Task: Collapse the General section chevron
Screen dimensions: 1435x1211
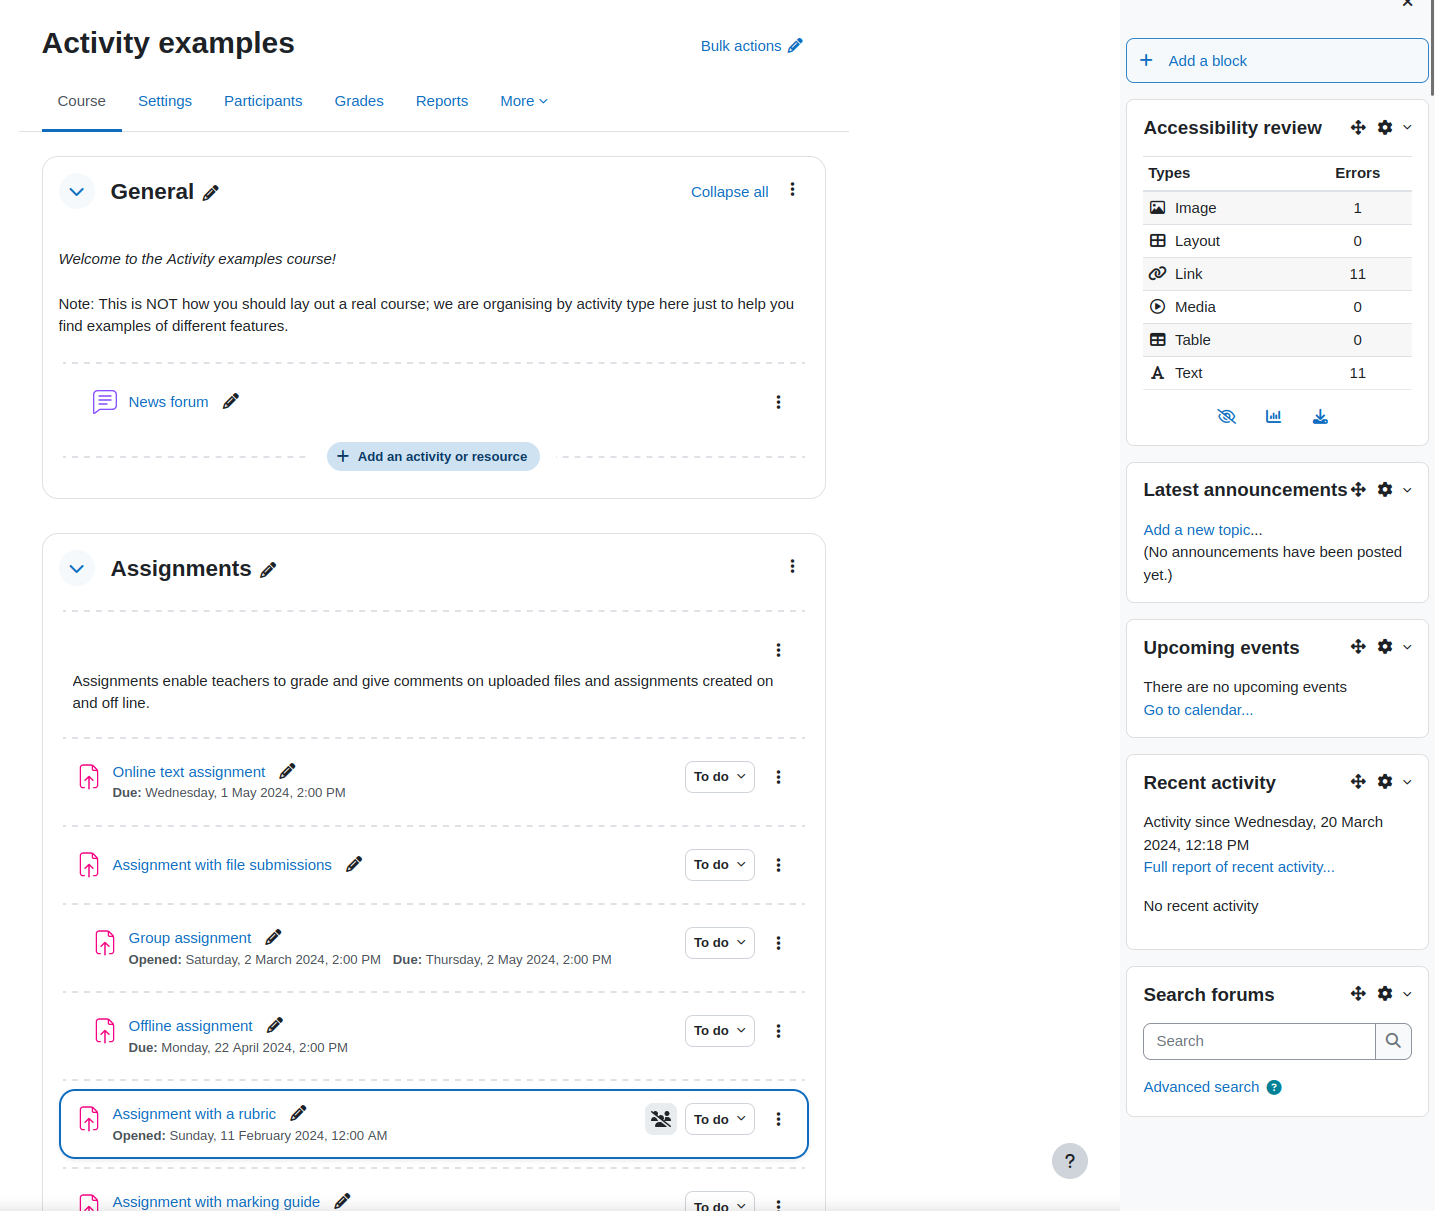Action: pos(77,191)
